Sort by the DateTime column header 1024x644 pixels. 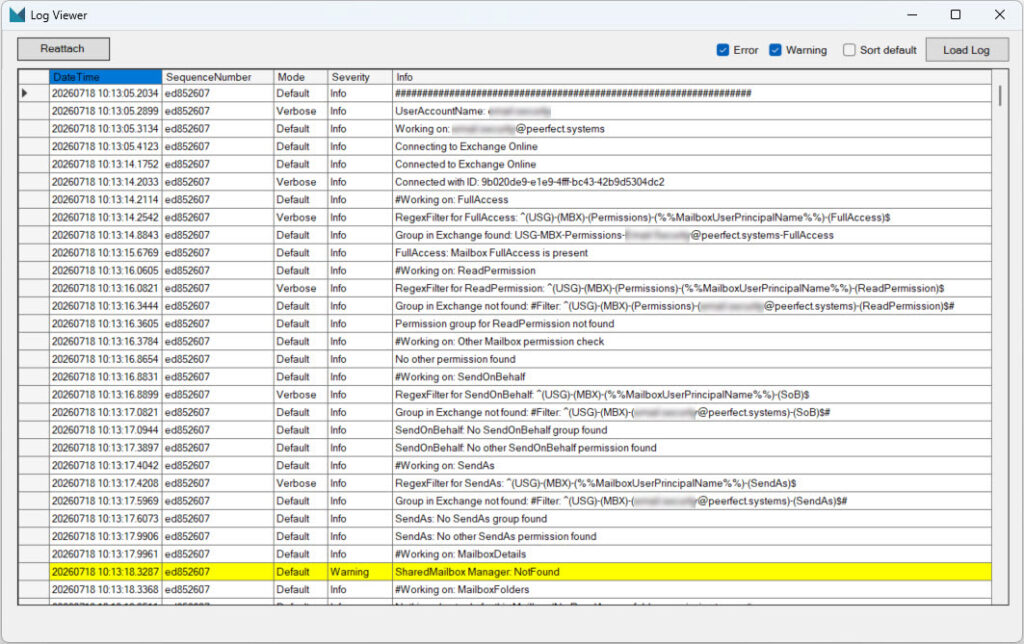[105, 77]
